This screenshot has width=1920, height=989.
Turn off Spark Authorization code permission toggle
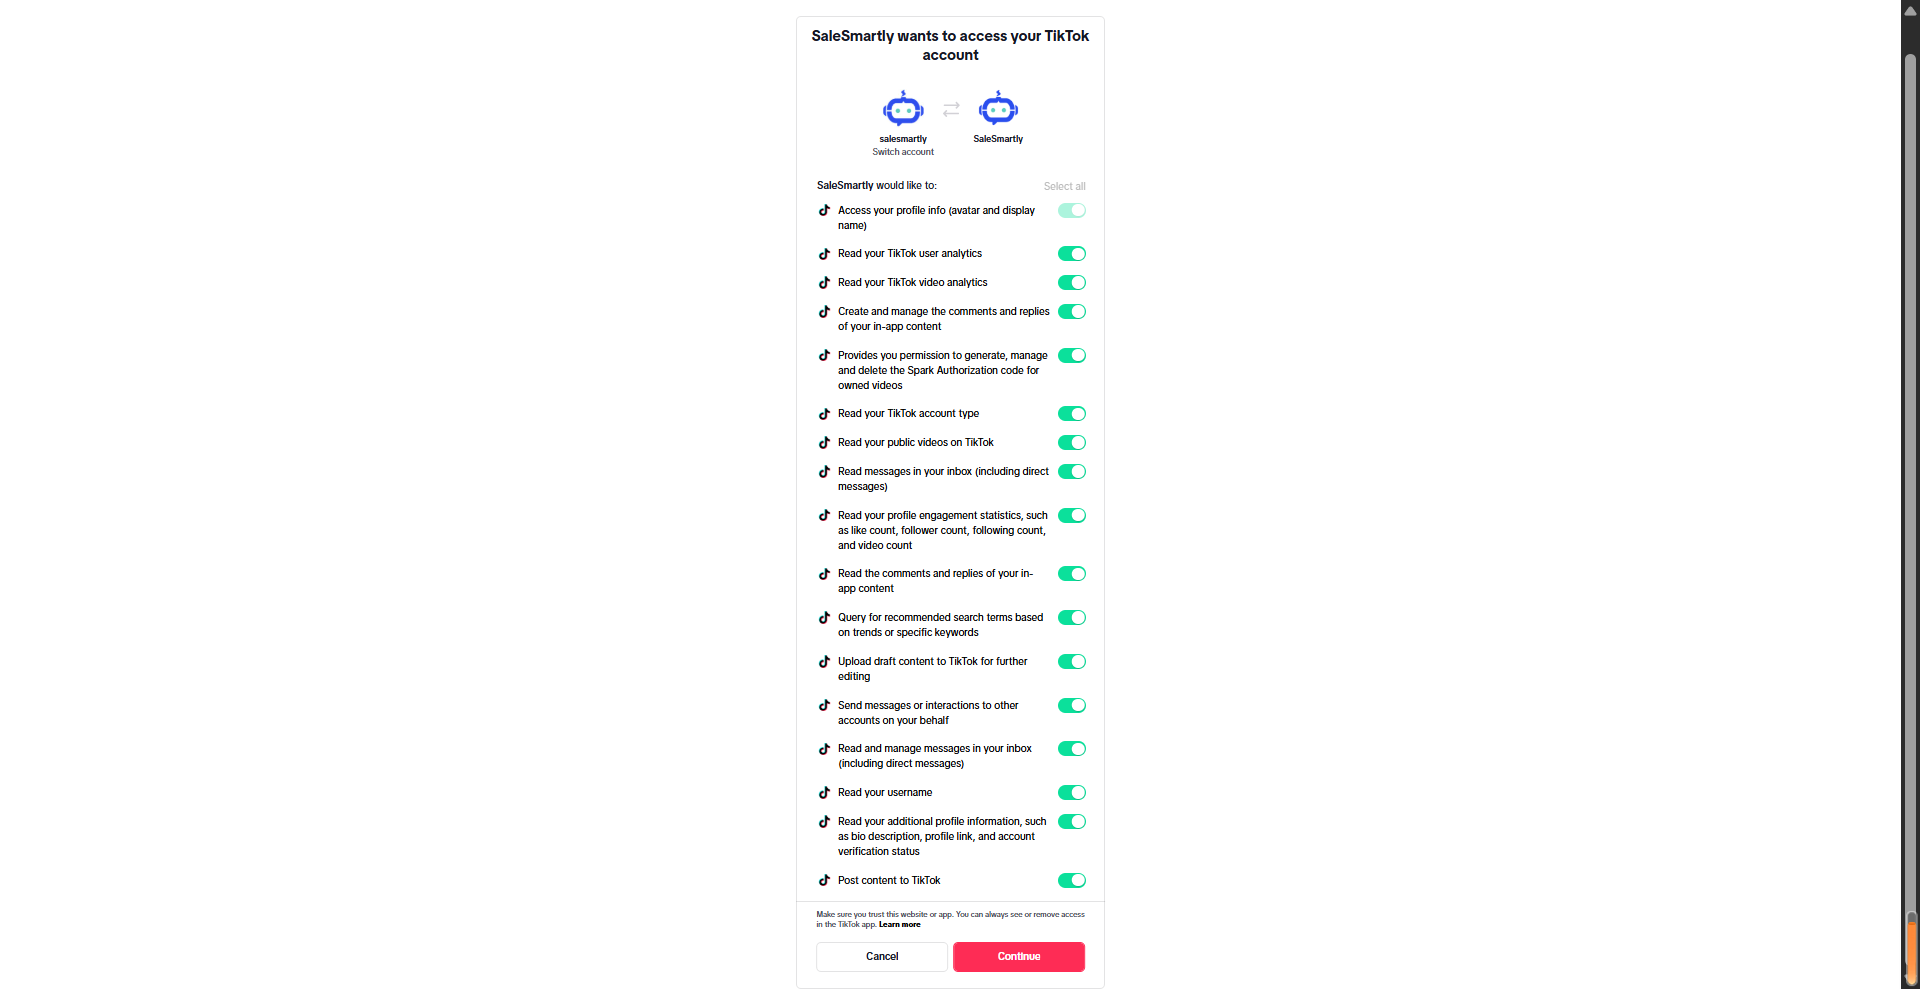pyautogui.click(x=1071, y=356)
